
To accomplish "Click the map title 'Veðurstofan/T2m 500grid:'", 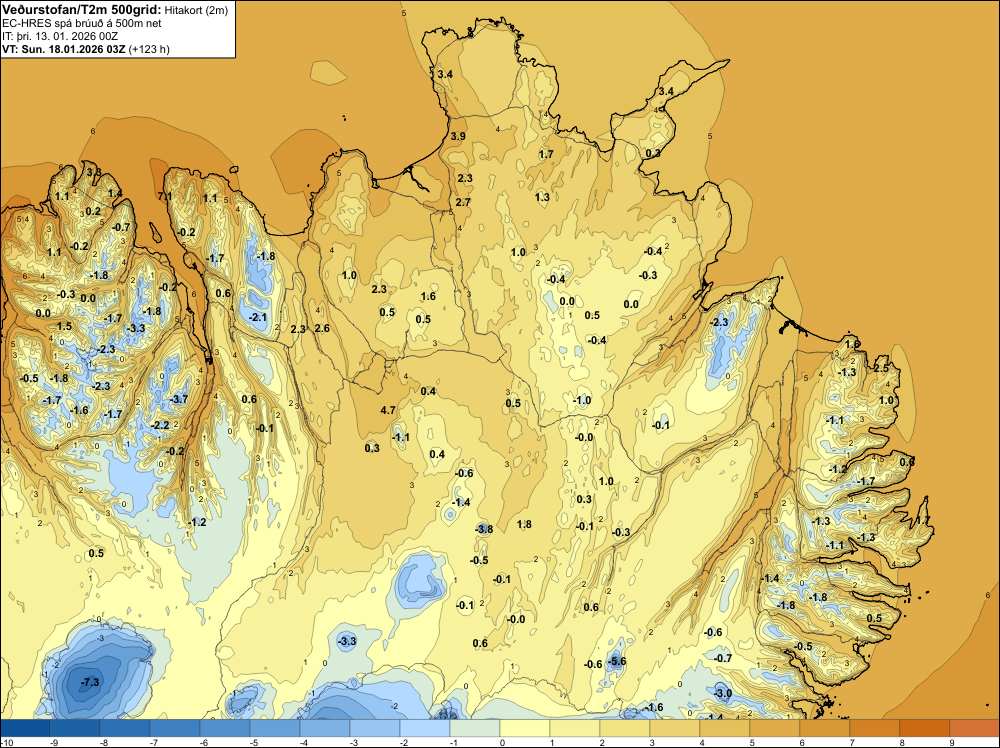I will pos(82,10).
